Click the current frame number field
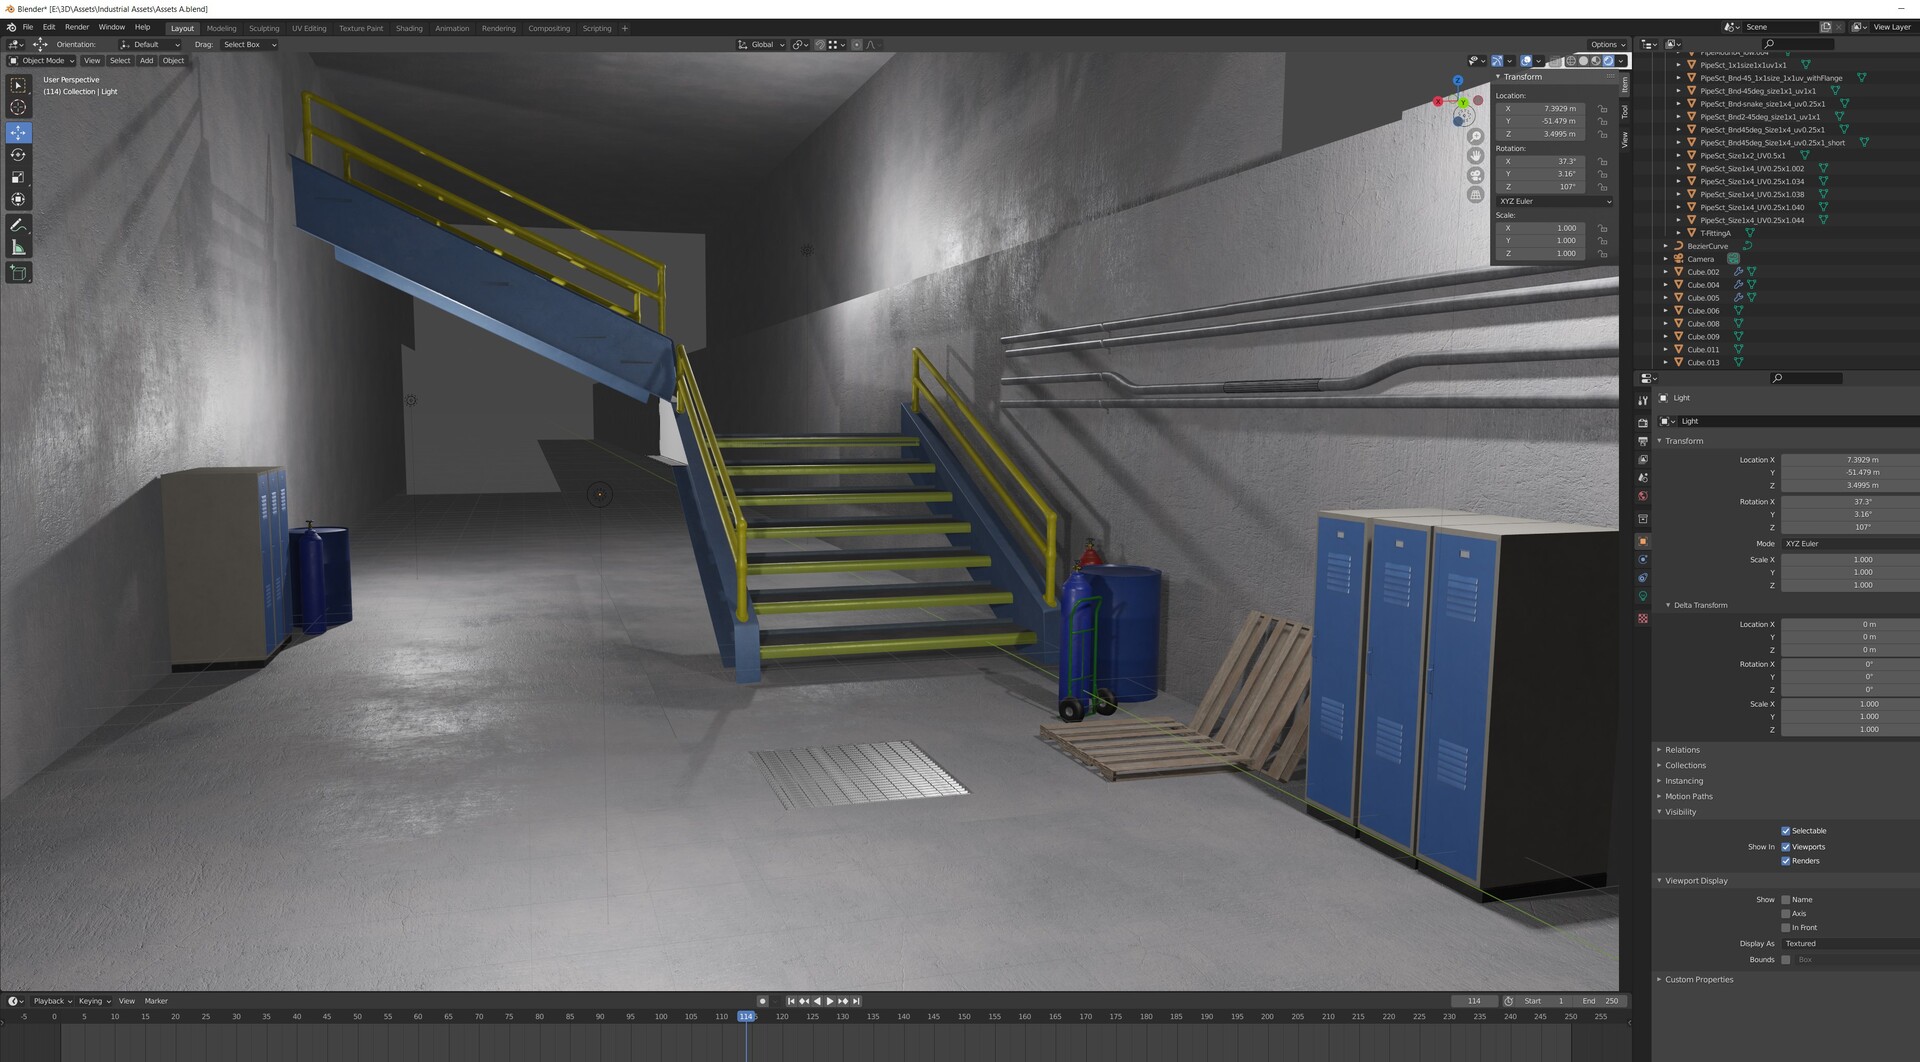 point(1474,1001)
